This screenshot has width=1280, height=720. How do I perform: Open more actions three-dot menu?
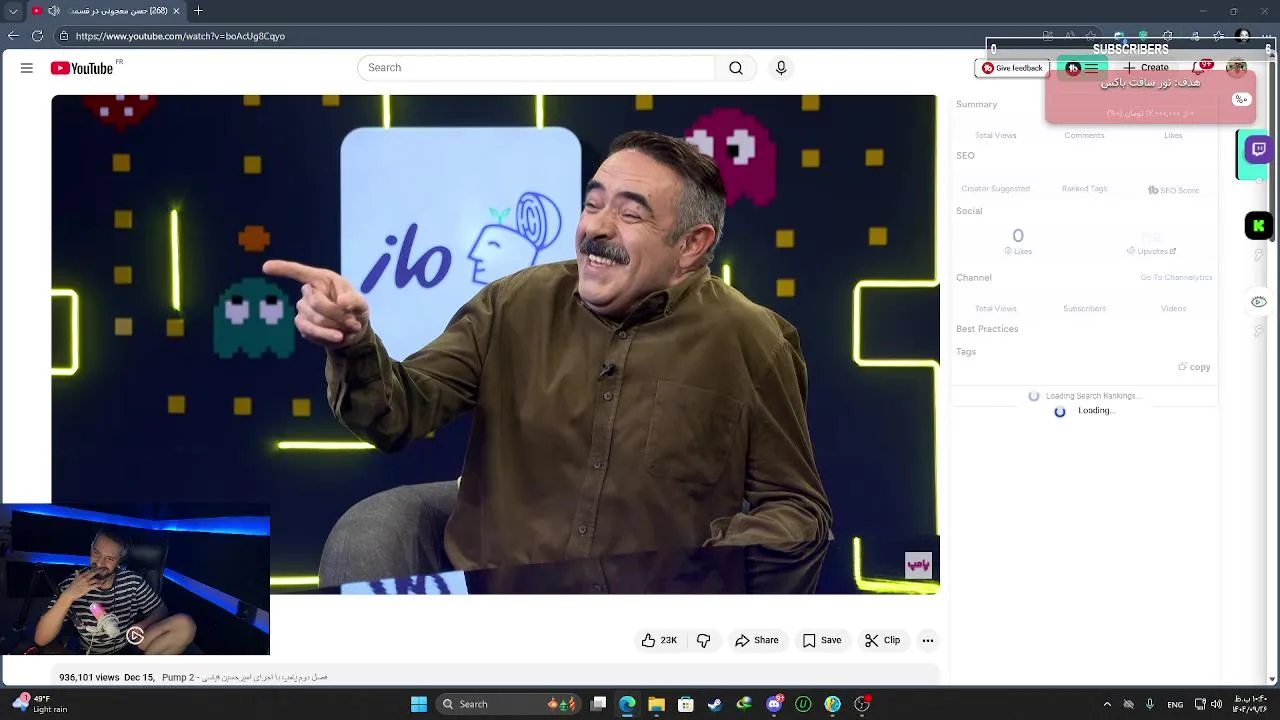click(x=928, y=640)
